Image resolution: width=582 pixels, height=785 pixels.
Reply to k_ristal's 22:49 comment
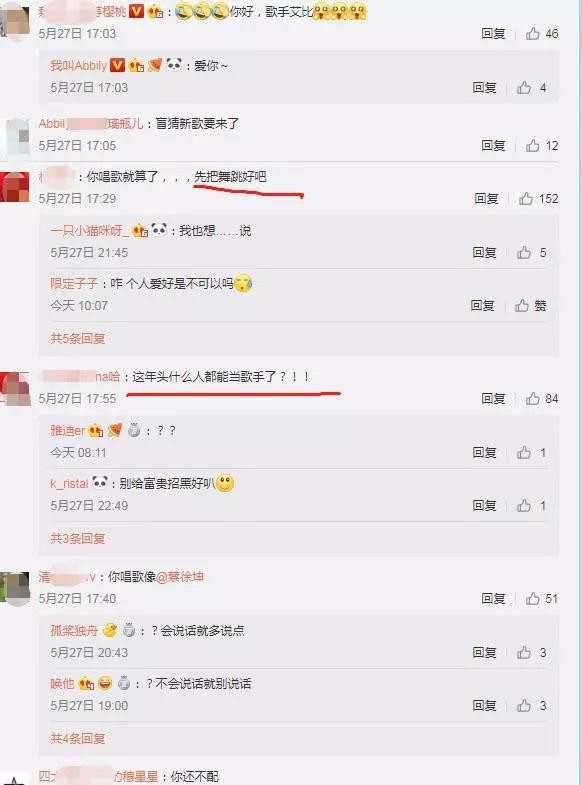pyautogui.click(x=484, y=506)
